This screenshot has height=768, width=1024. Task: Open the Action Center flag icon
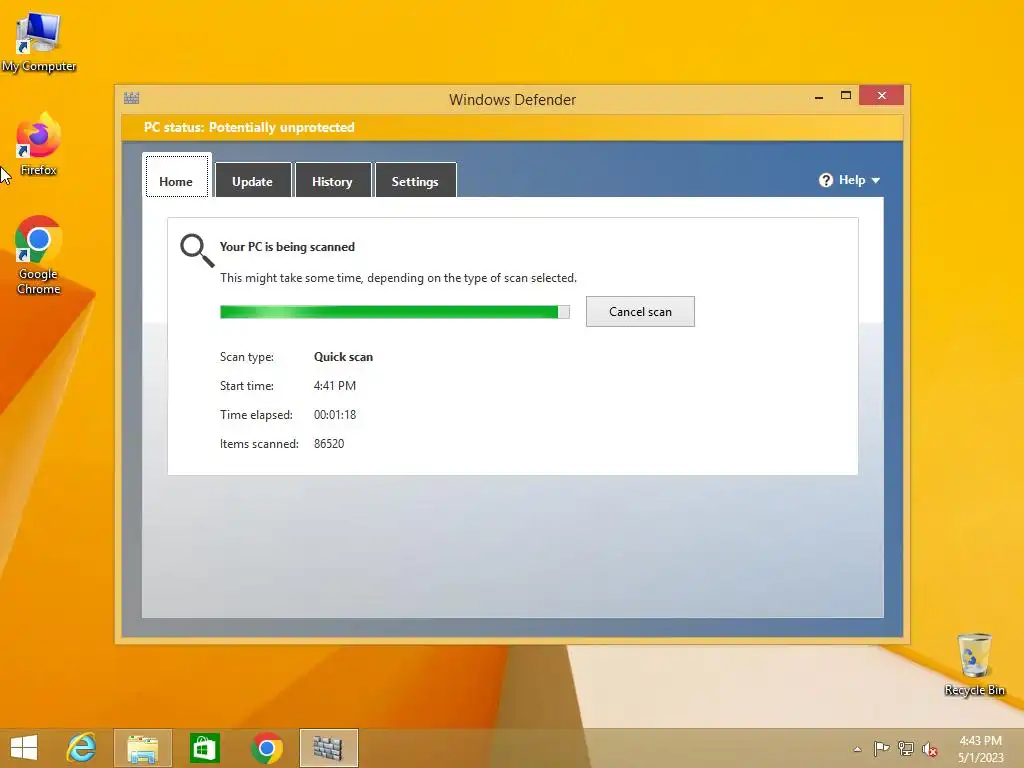881,748
